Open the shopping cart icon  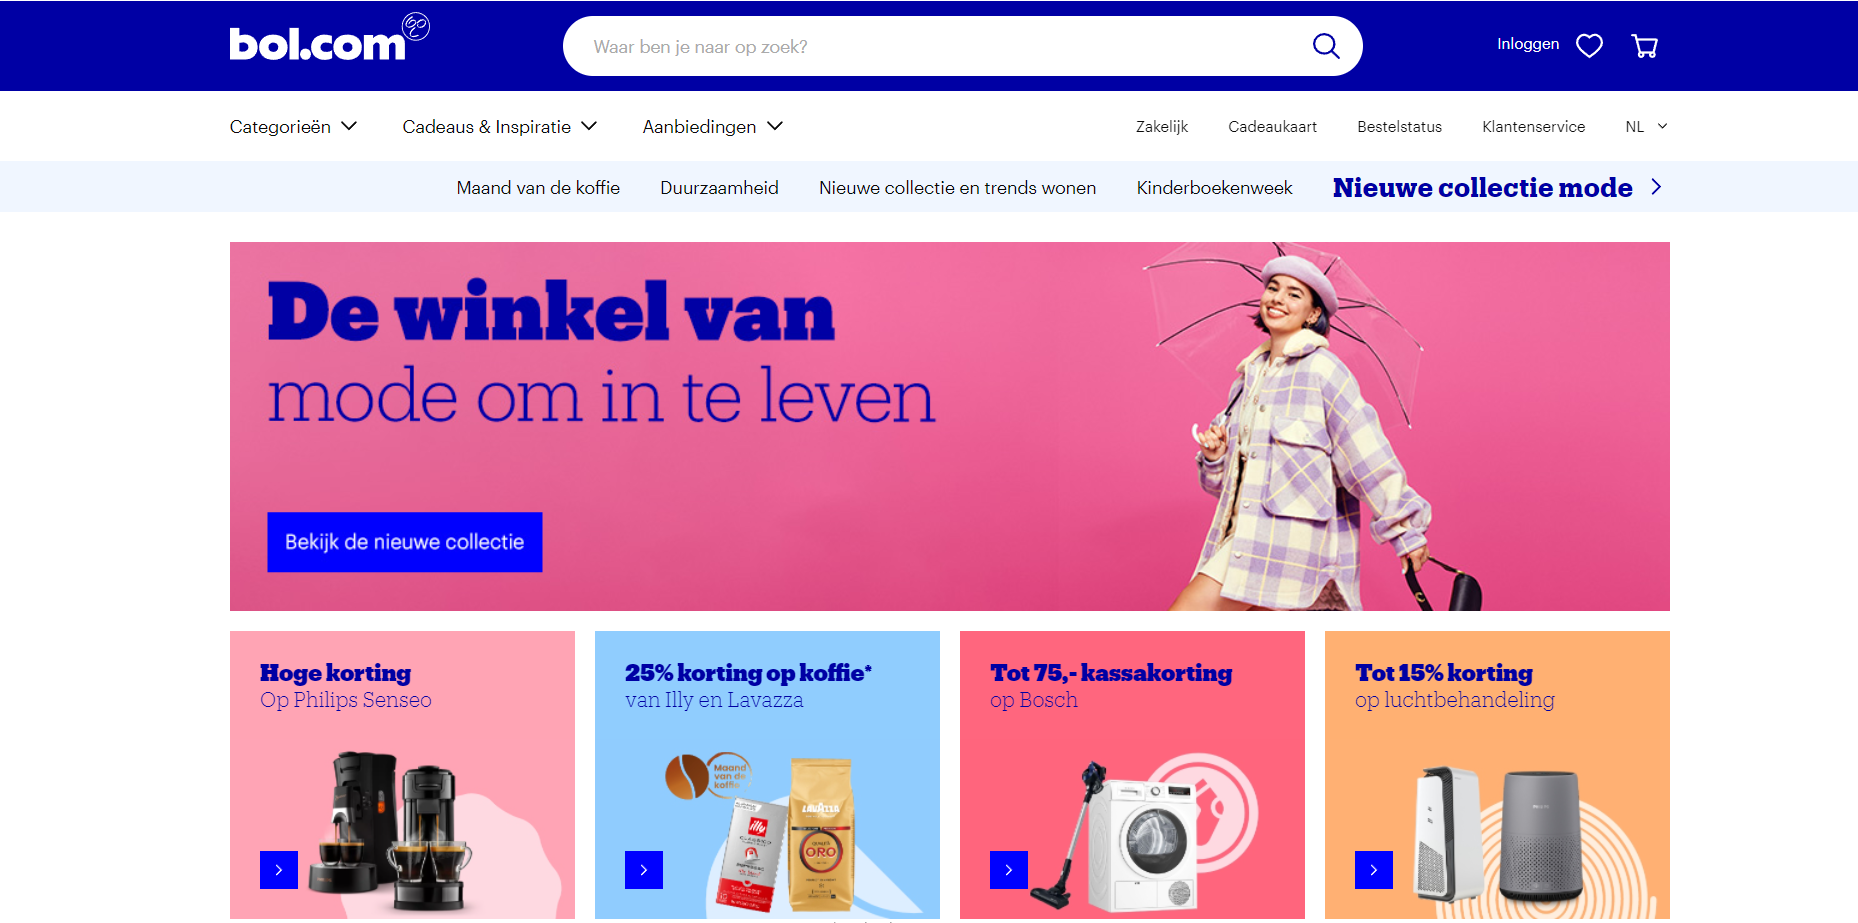coord(1645,46)
